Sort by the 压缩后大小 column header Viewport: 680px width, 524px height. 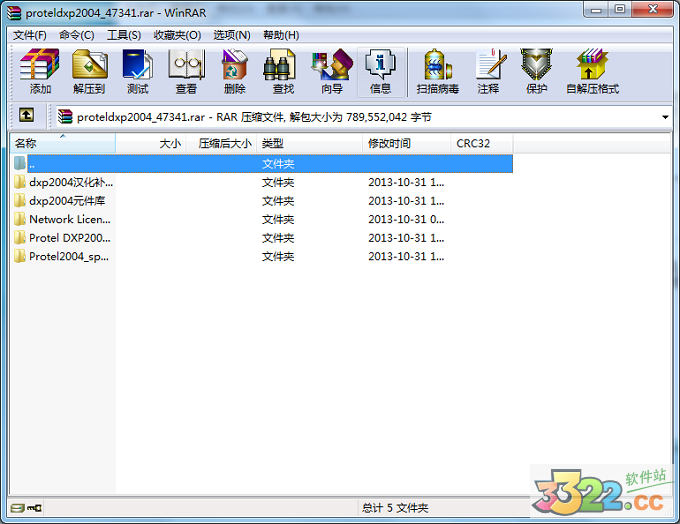(221, 143)
